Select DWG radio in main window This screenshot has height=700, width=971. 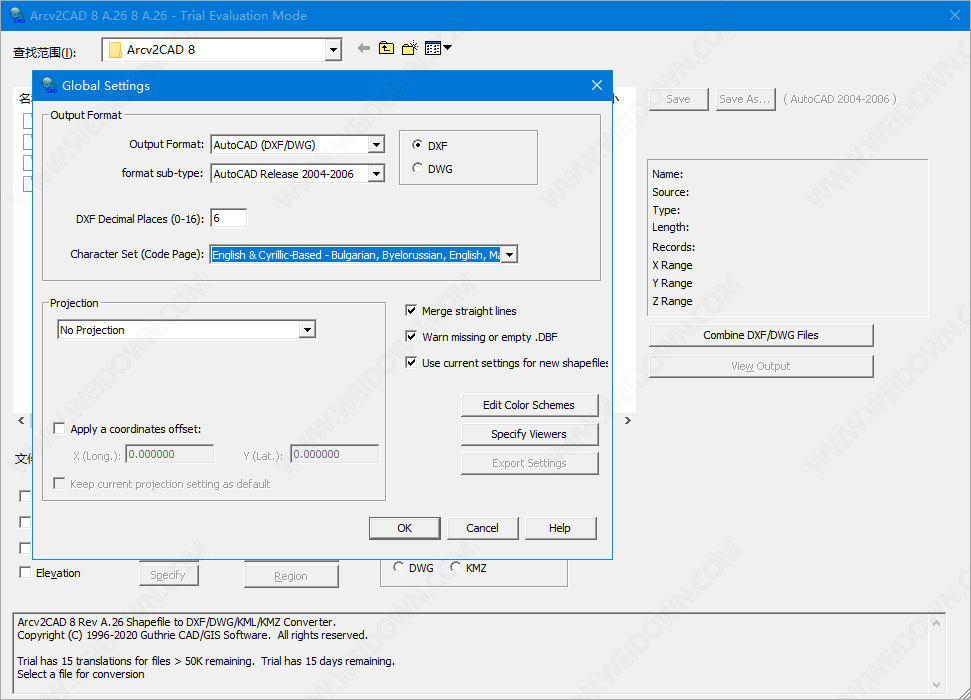[398, 567]
